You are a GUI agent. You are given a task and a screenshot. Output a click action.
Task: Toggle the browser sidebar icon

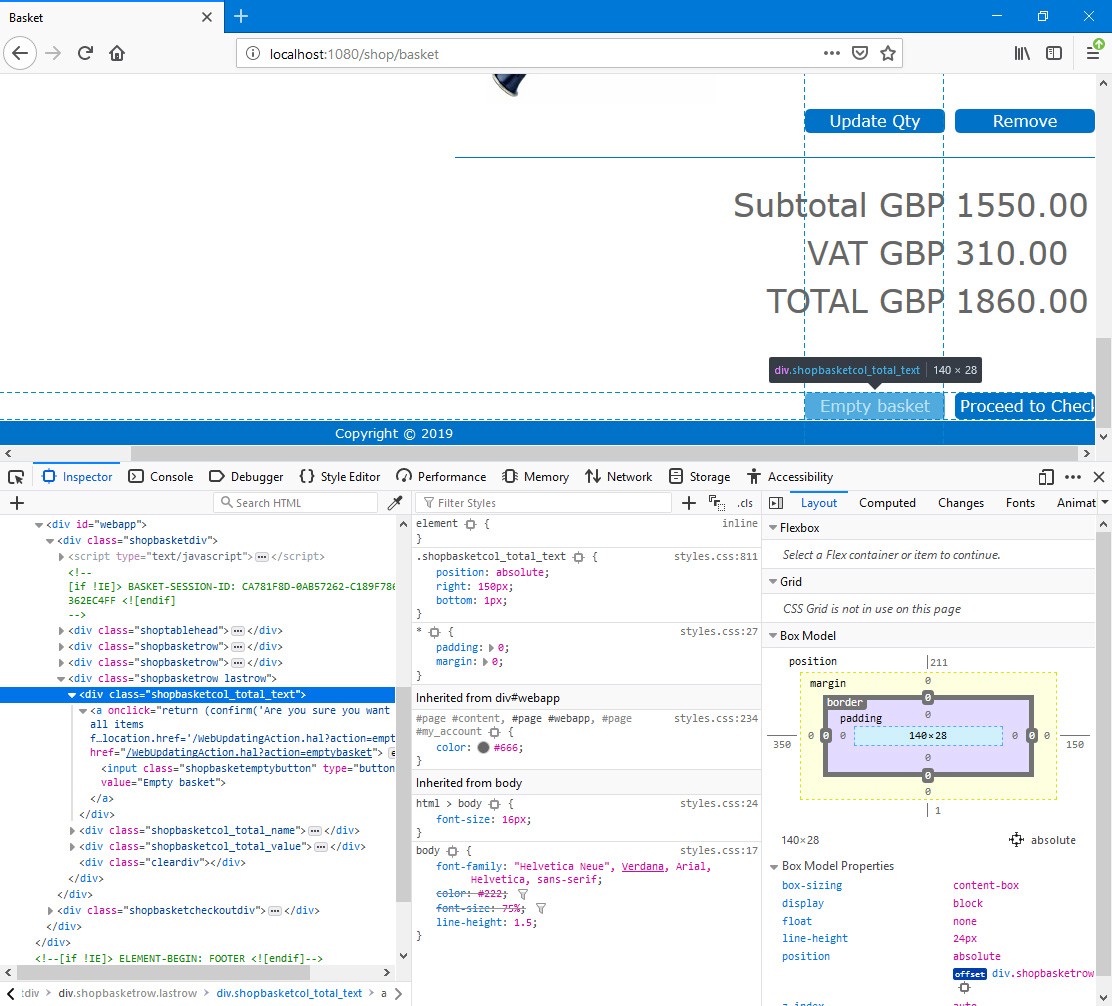click(1054, 53)
